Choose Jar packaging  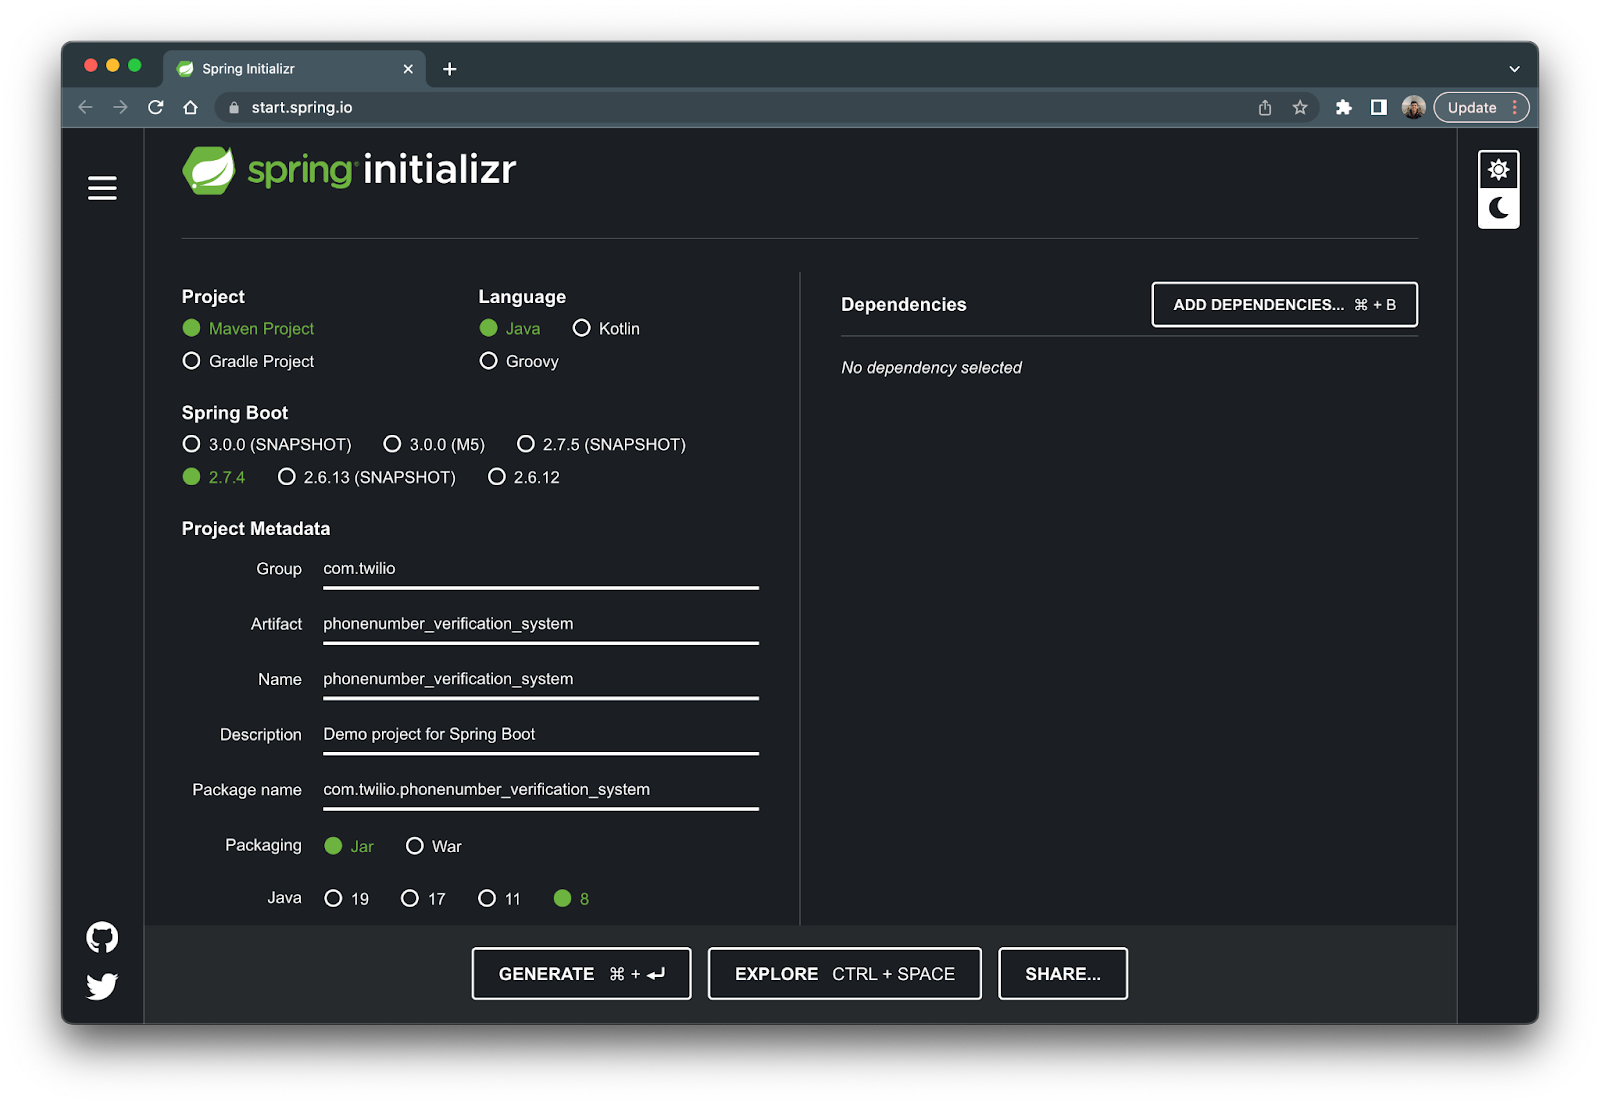pyautogui.click(x=349, y=846)
